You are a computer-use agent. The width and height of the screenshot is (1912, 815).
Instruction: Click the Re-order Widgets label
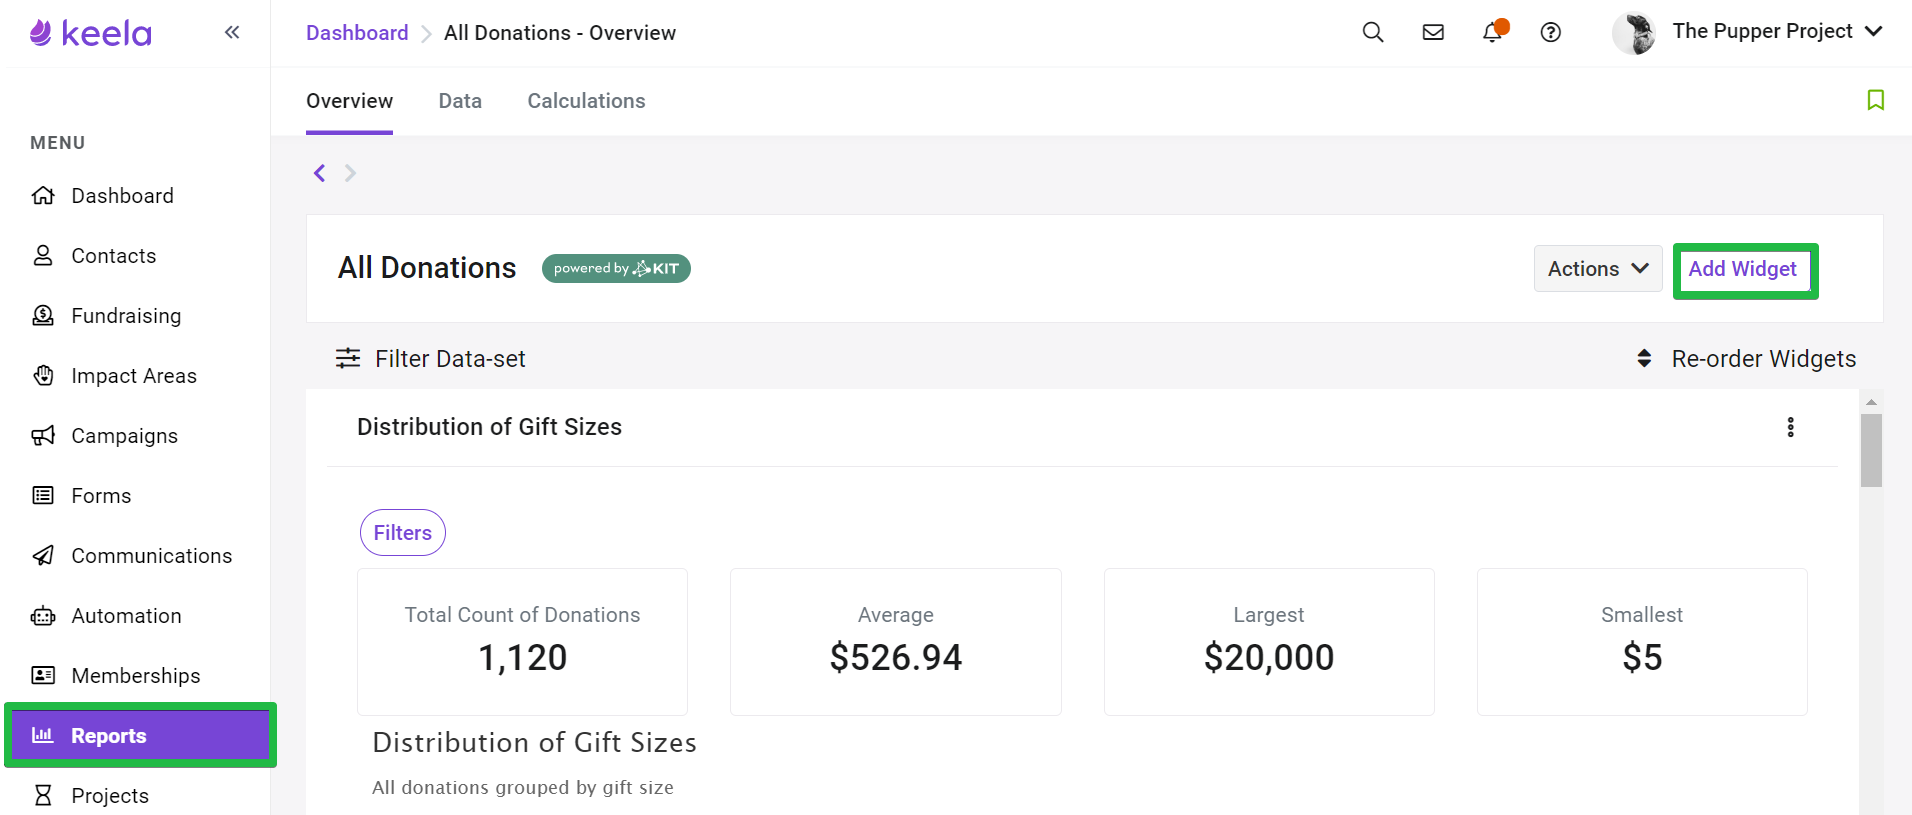[x=1764, y=358]
